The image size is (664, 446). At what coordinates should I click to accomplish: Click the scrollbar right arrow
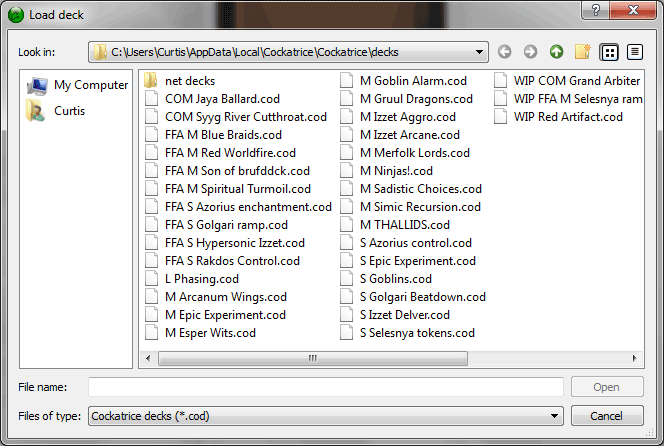click(634, 358)
